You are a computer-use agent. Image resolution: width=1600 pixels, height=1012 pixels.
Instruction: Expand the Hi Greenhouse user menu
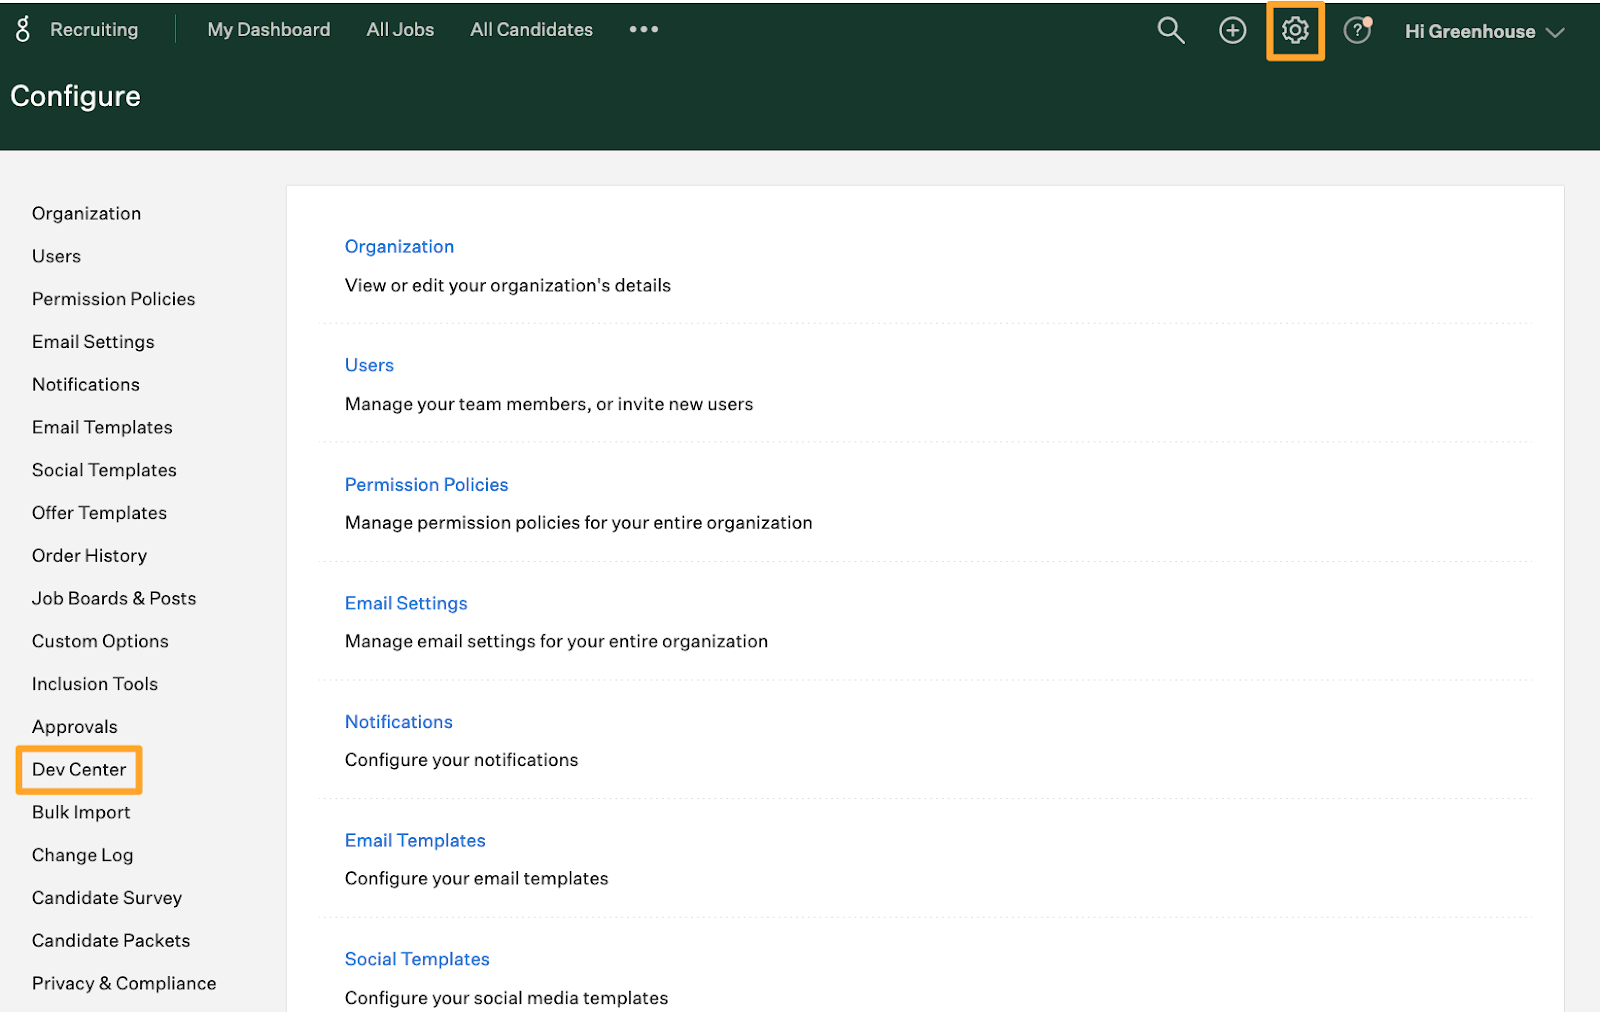[x=1483, y=32]
